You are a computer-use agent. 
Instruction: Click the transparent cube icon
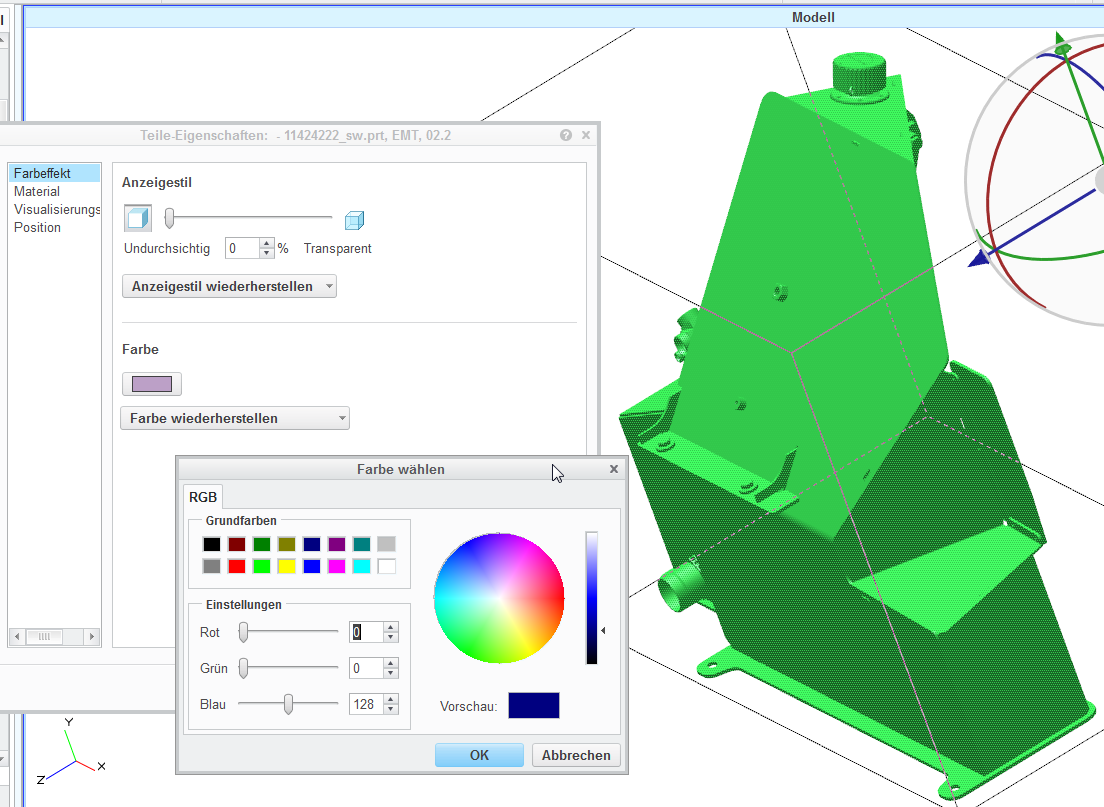354,220
